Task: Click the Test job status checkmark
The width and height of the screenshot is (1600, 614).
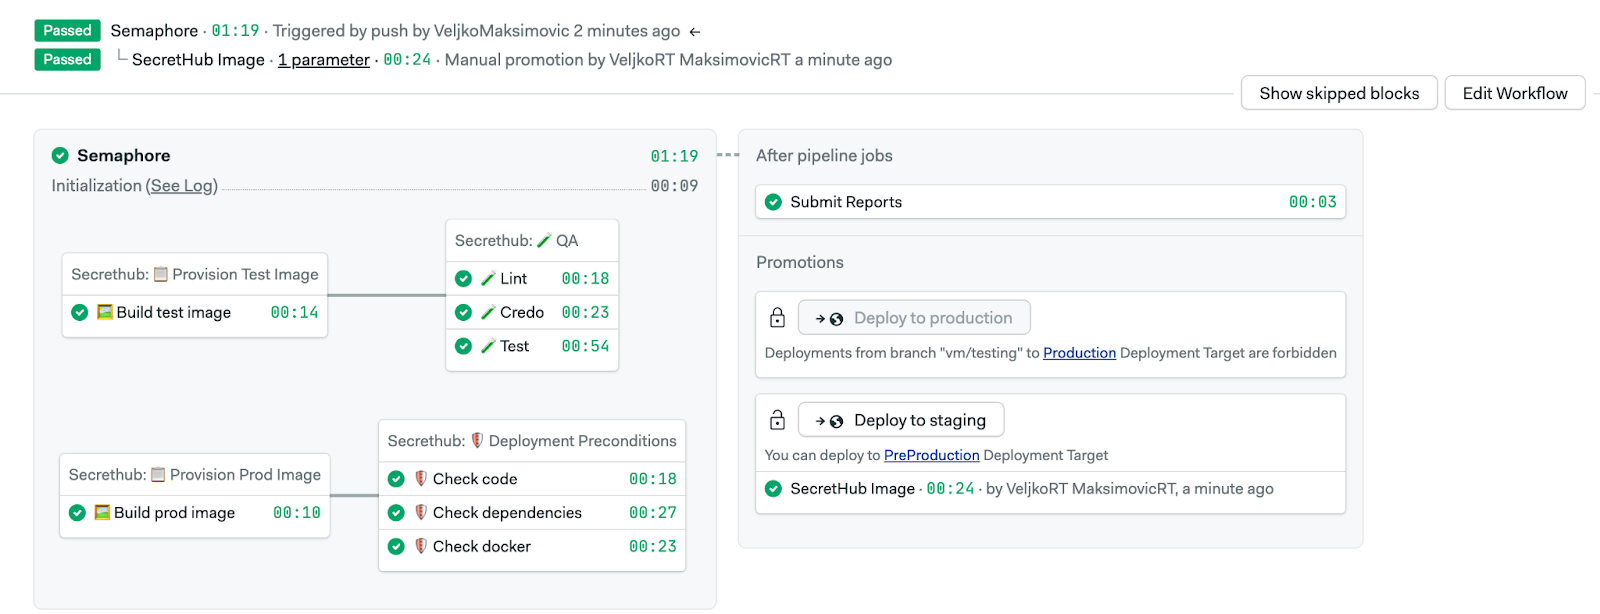Action: point(463,346)
